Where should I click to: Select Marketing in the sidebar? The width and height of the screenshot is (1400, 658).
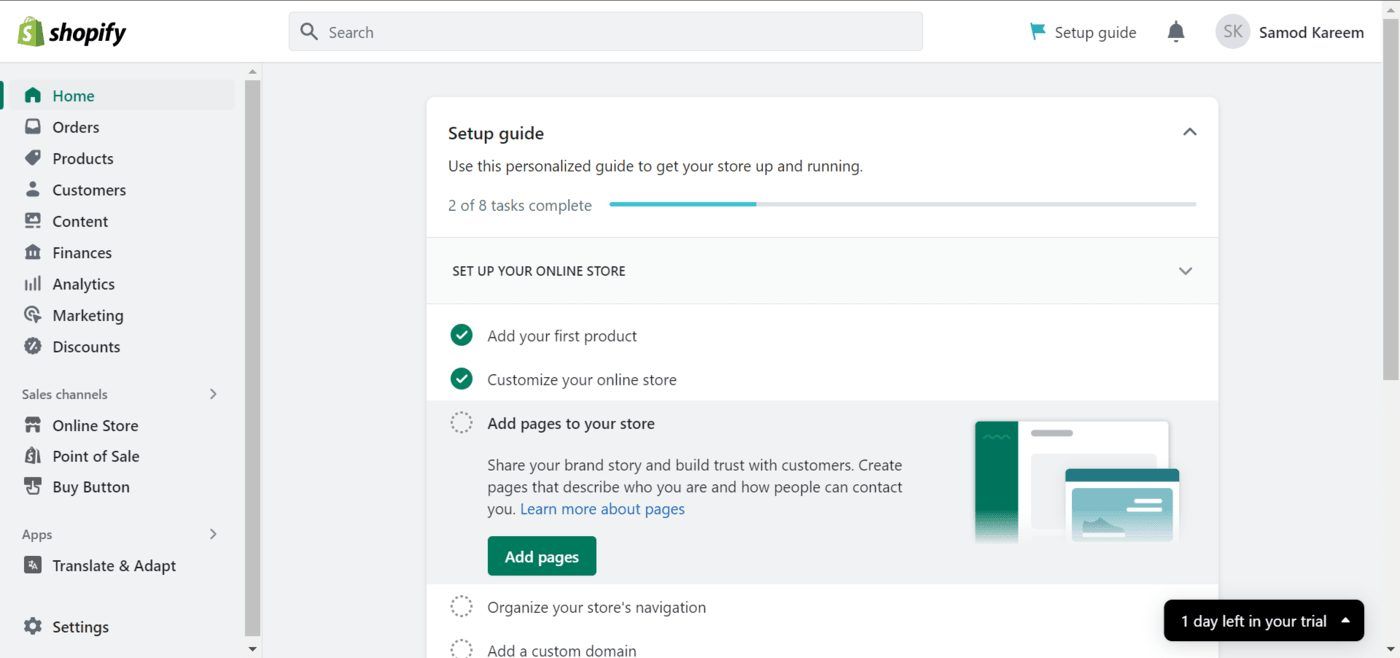click(88, 315)
